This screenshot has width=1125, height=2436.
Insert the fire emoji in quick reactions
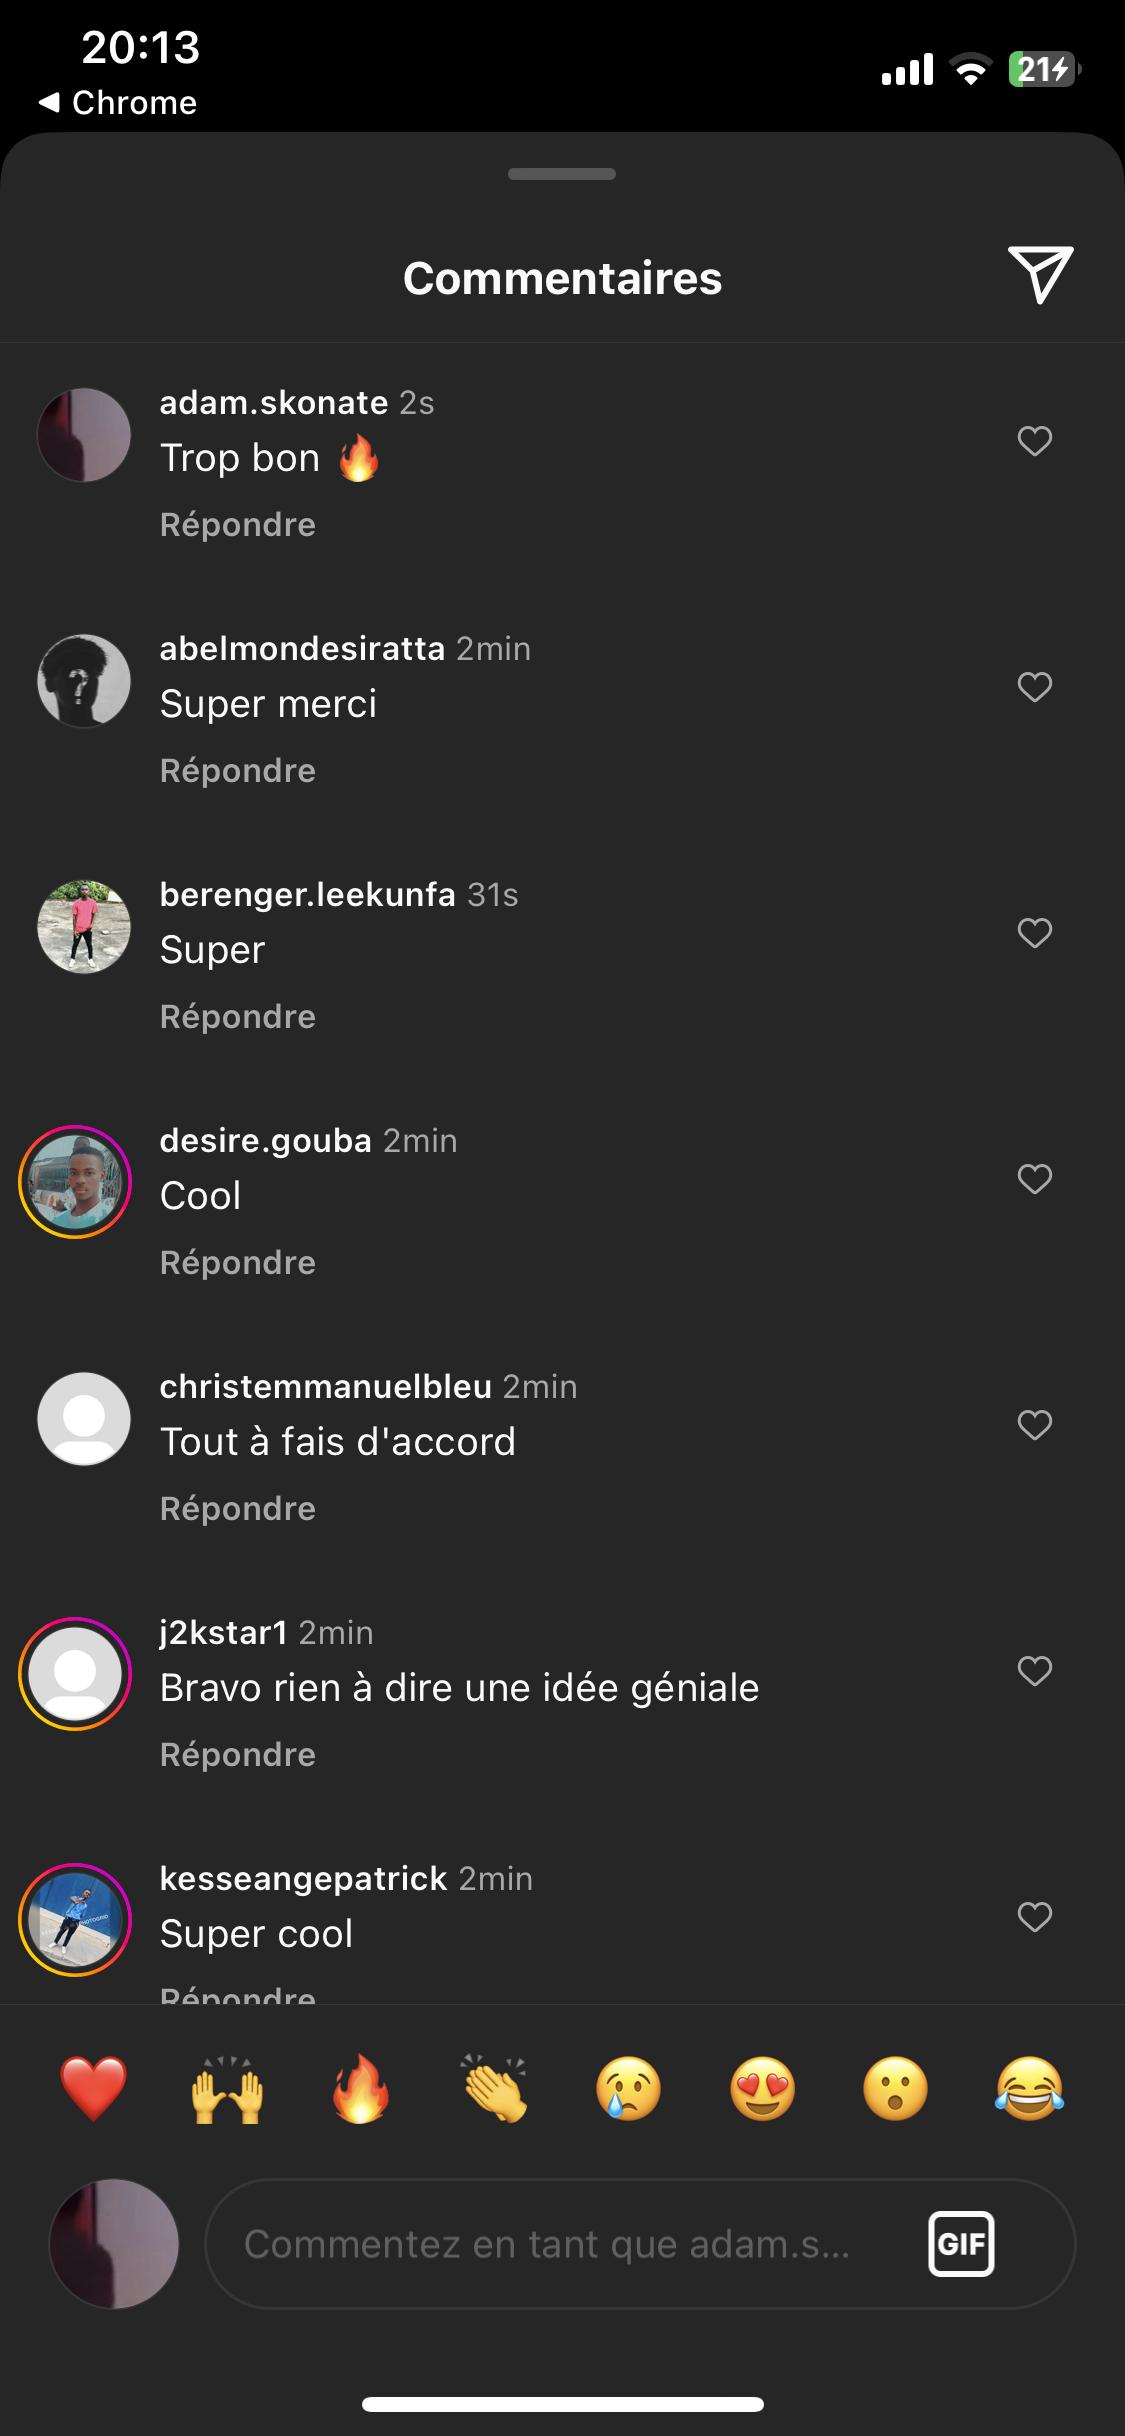tap(361, 2089)
